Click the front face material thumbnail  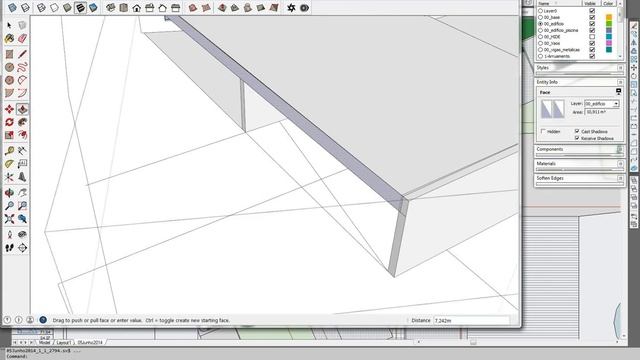[547, 109]
